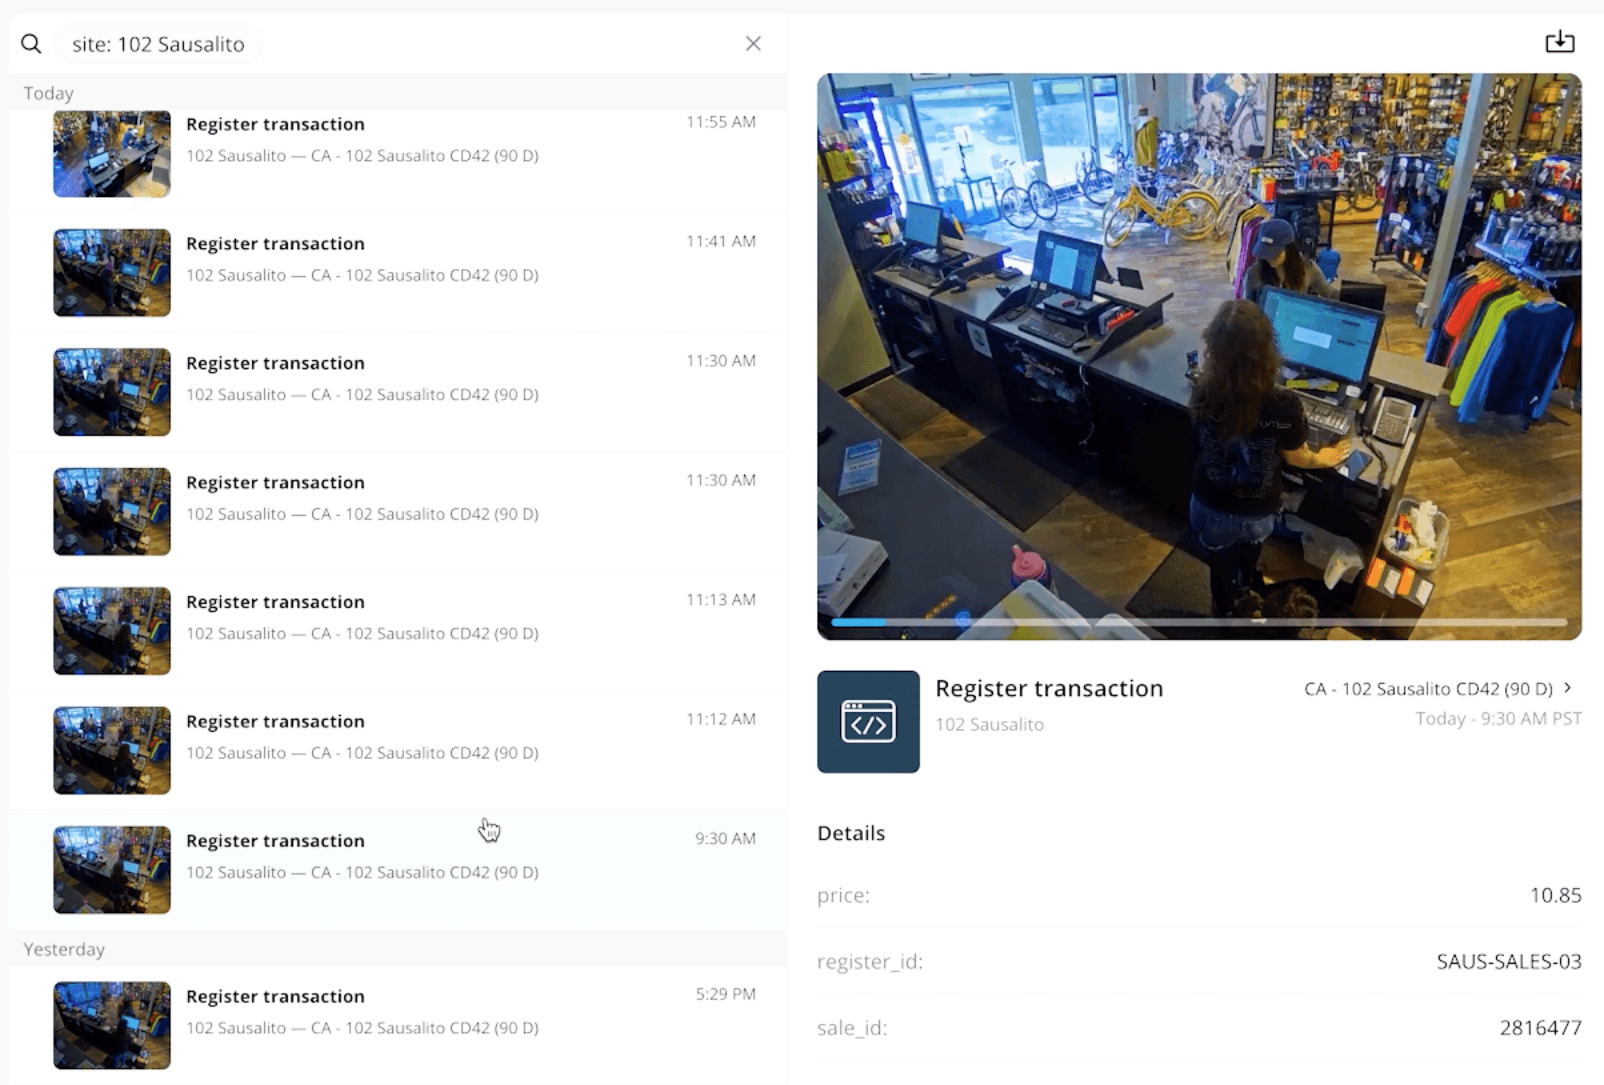Click the video preview of the register
The width and height of the screenshot is (1604, 1085).
pyautogui.click(x=1199, y=356)
